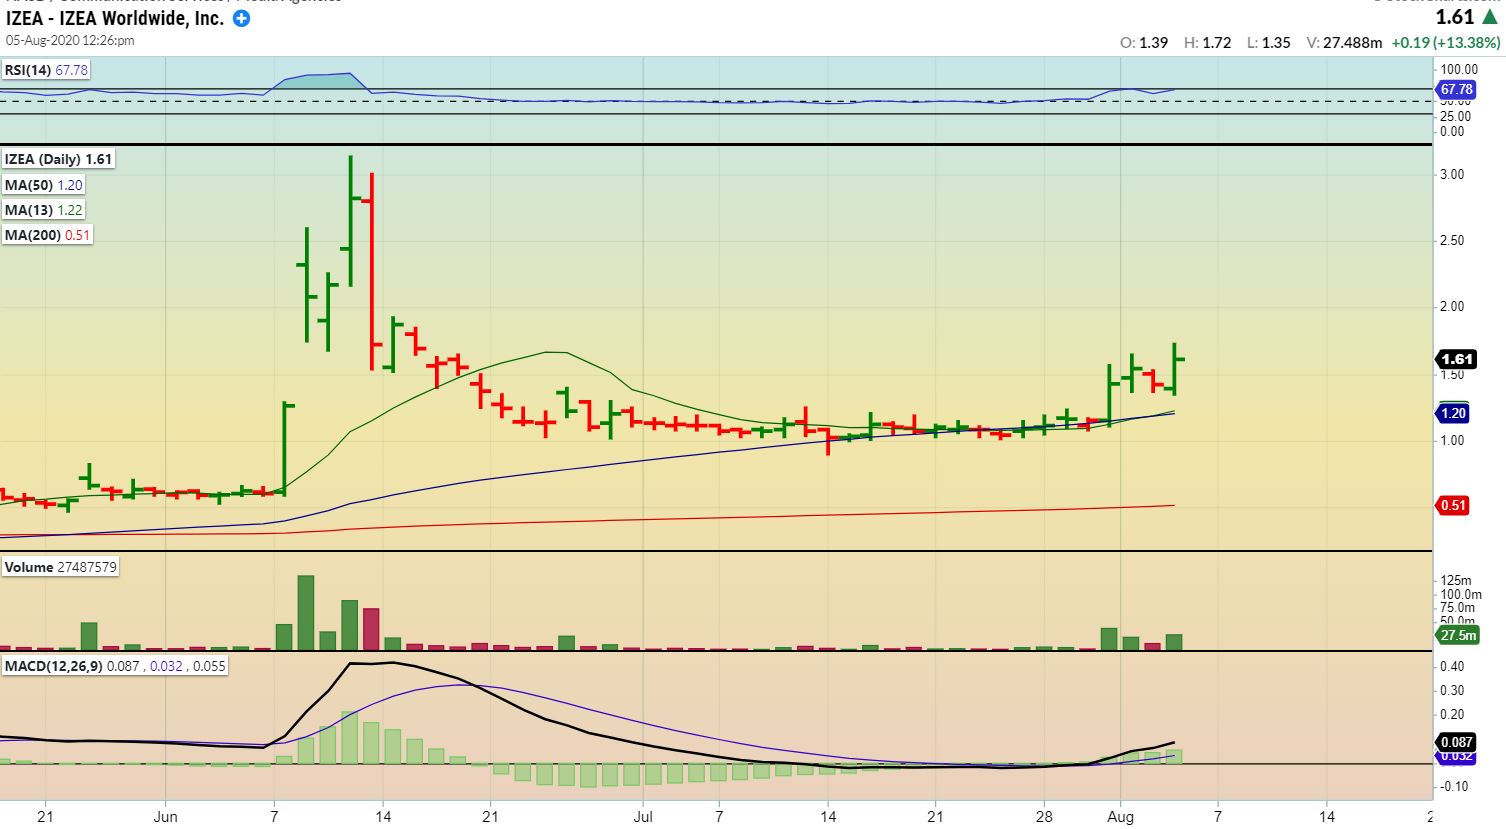Click the 3.00 price axis label
Image resolution: width=1506 pixels, height=829 pixels.
tap(1451, 174)
